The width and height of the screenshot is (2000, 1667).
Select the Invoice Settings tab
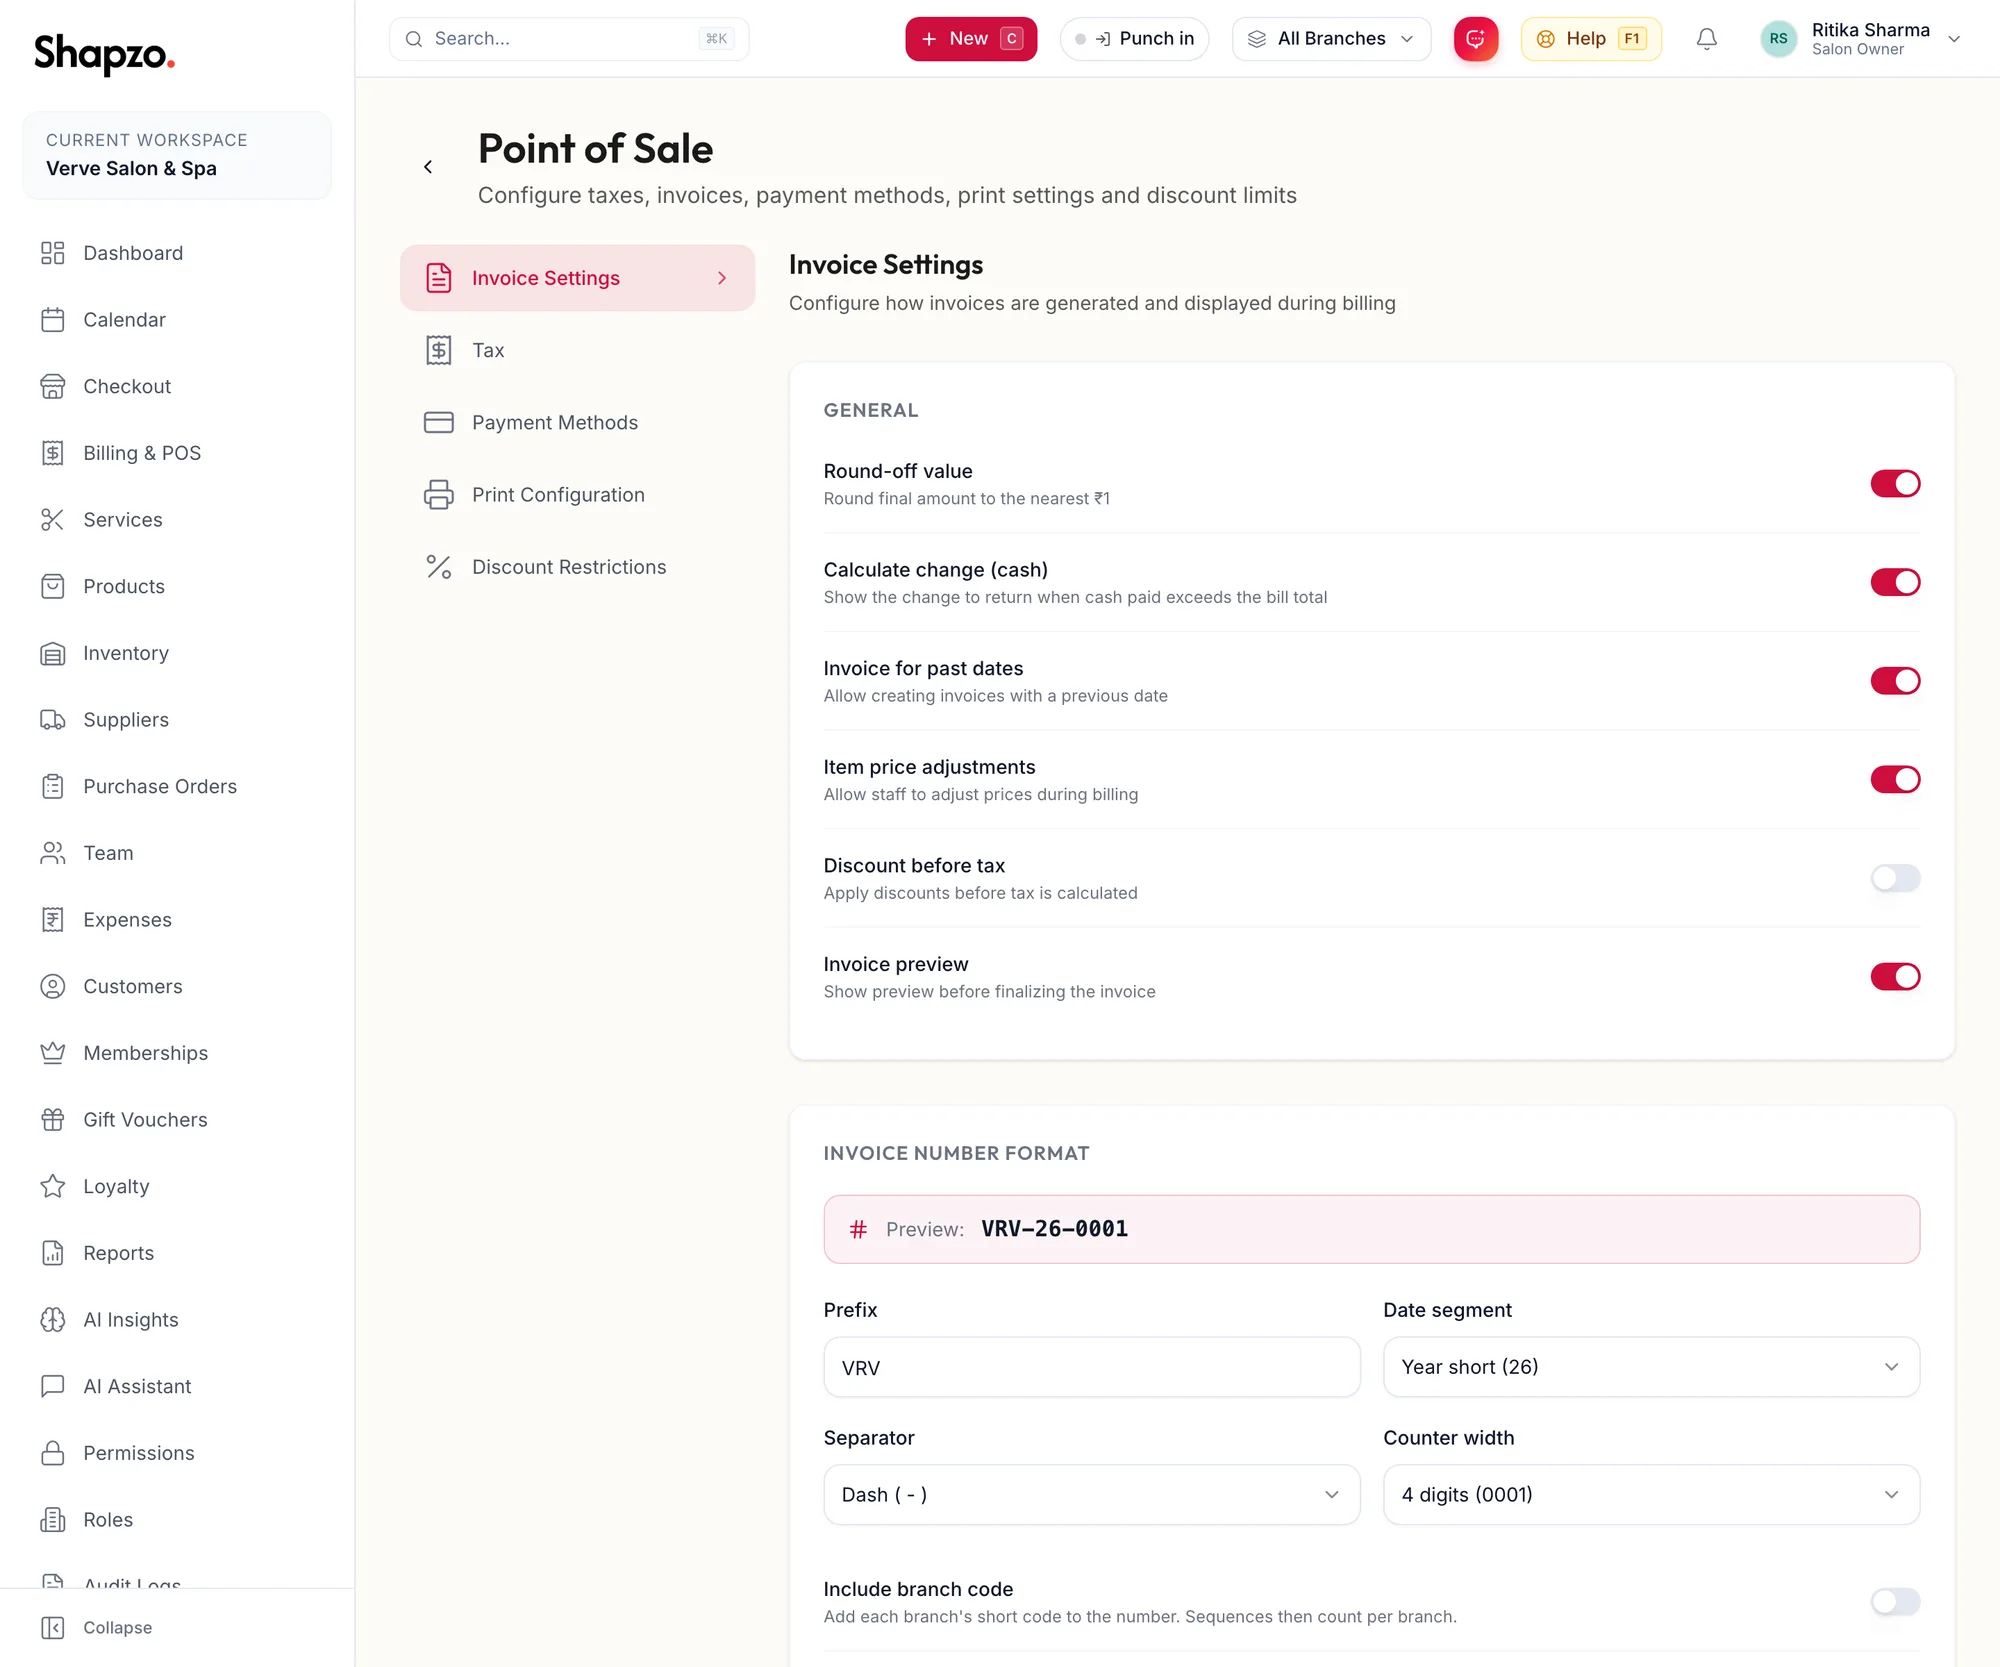click(x=577, y=278)
